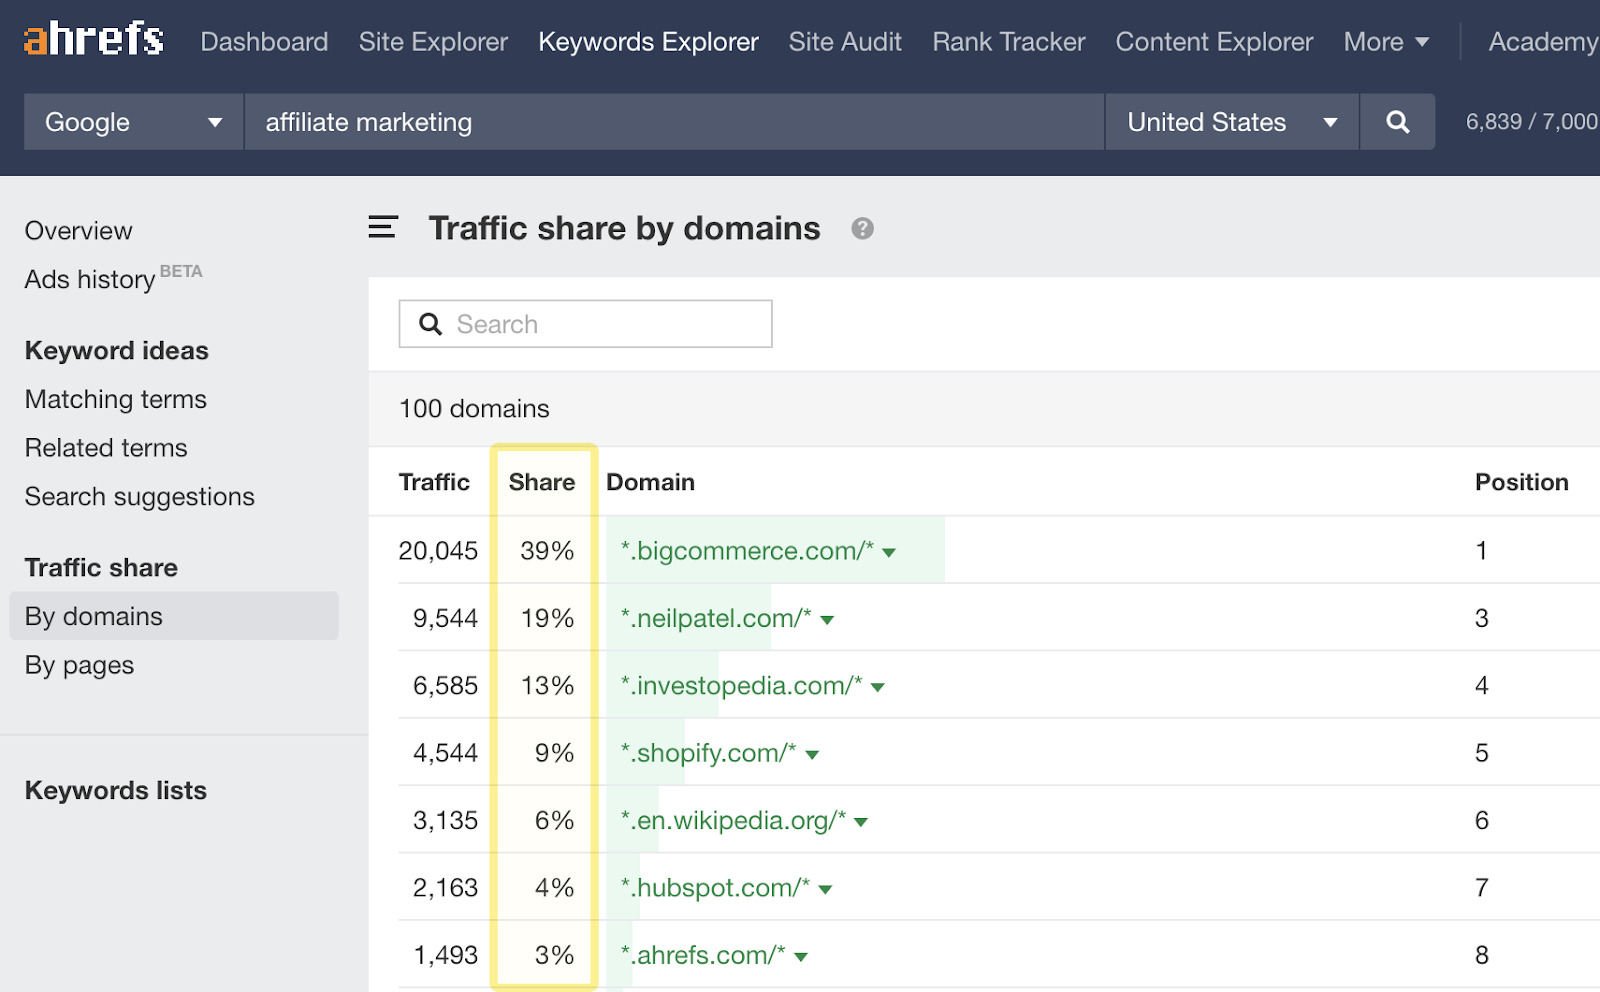This screenshot has height=992, width=1600.
Task: Open the Google search engine selector
Action: [131, 121]
